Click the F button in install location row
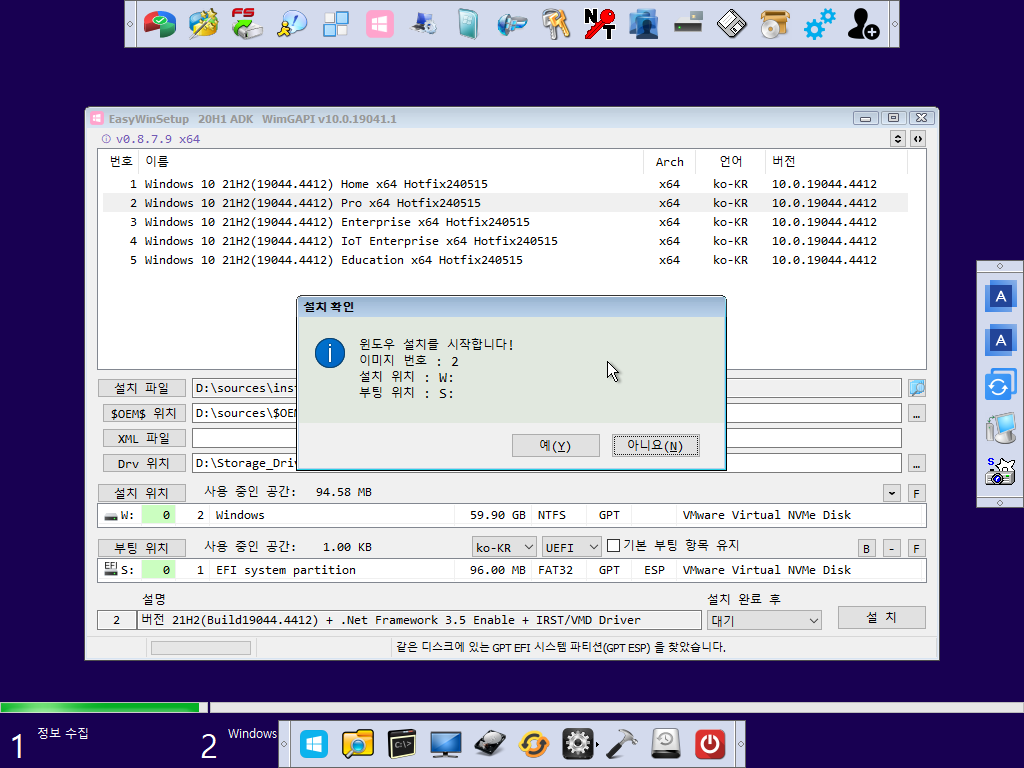 coord(916,494)
